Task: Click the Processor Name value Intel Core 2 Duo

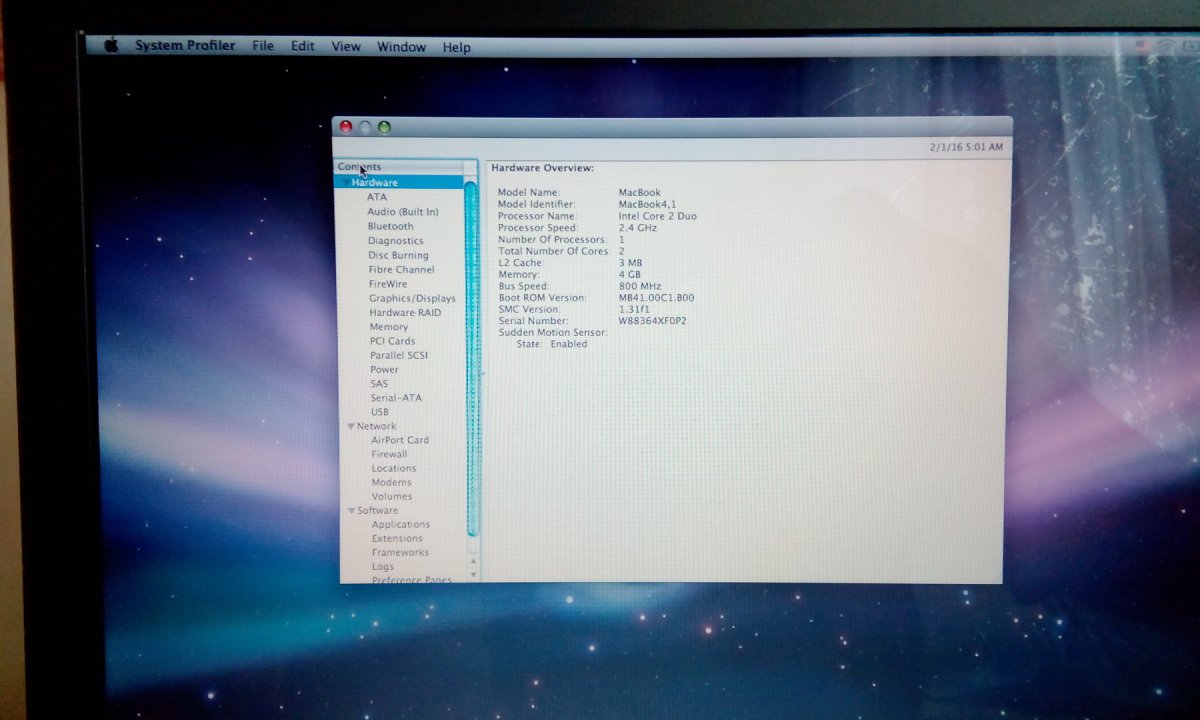Action: point(658,216)
